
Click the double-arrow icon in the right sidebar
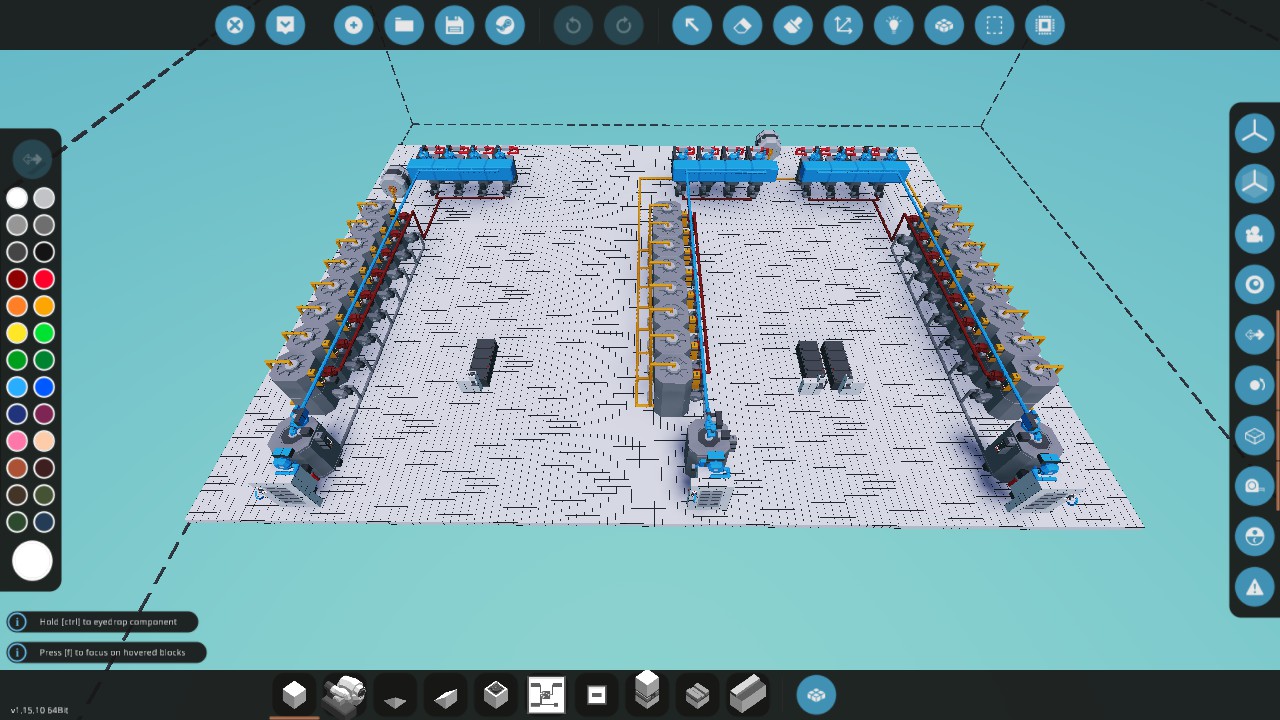point(1254,334)
